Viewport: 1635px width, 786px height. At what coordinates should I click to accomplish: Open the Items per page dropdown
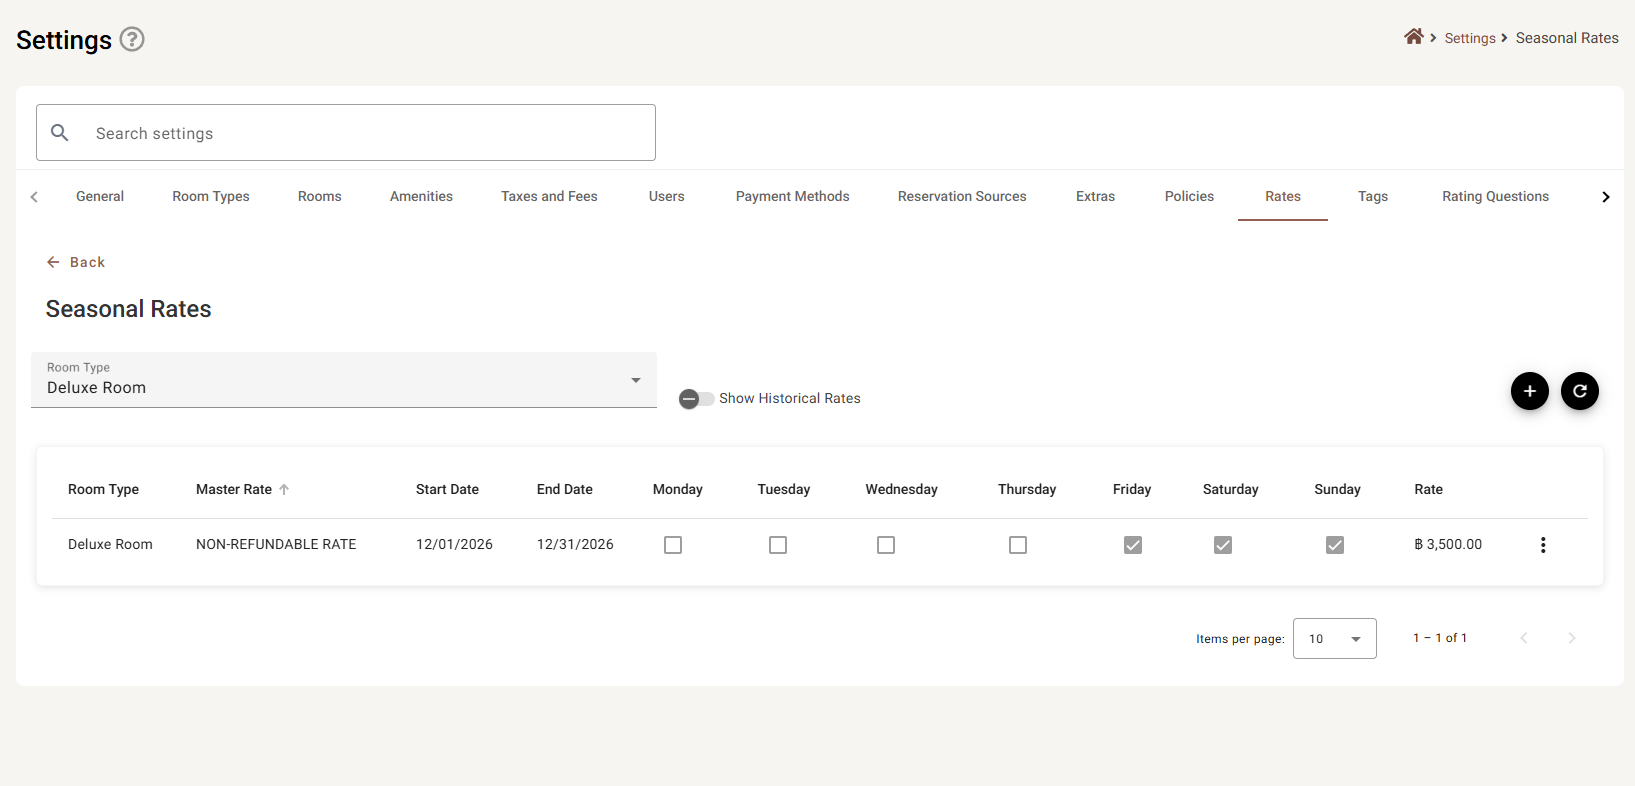coord(1335,638)
